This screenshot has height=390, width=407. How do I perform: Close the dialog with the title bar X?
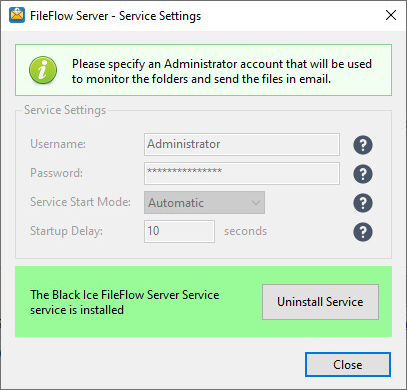(391, 15)
